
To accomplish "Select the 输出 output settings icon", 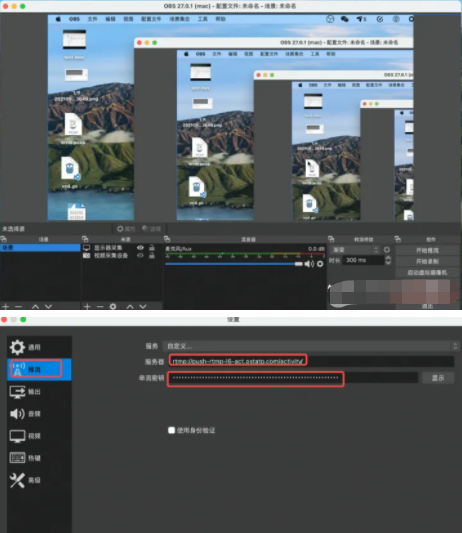I will point(17,392).
